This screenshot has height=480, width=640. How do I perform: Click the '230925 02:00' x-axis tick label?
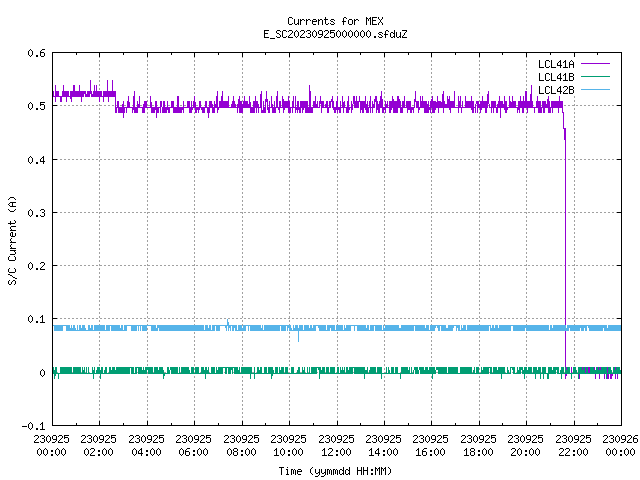pos(98,446)
